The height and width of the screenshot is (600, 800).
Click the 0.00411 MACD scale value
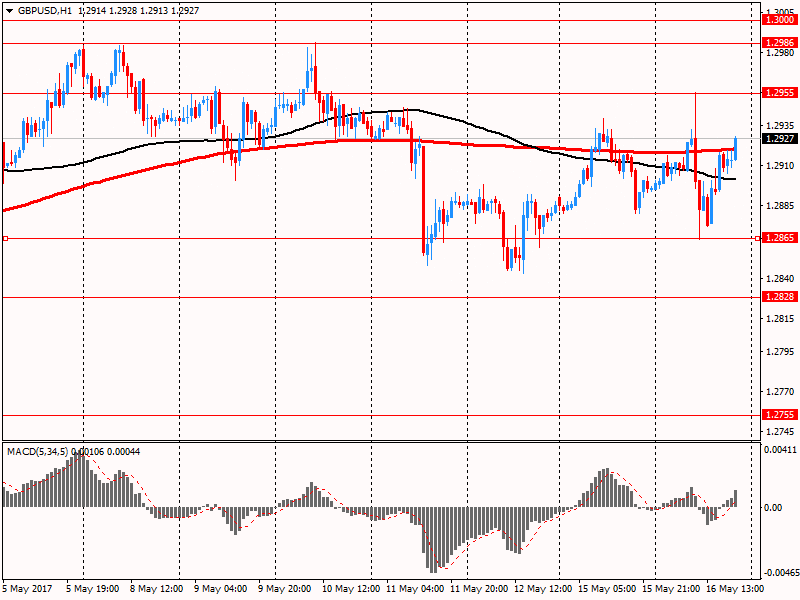pos(780,450)
